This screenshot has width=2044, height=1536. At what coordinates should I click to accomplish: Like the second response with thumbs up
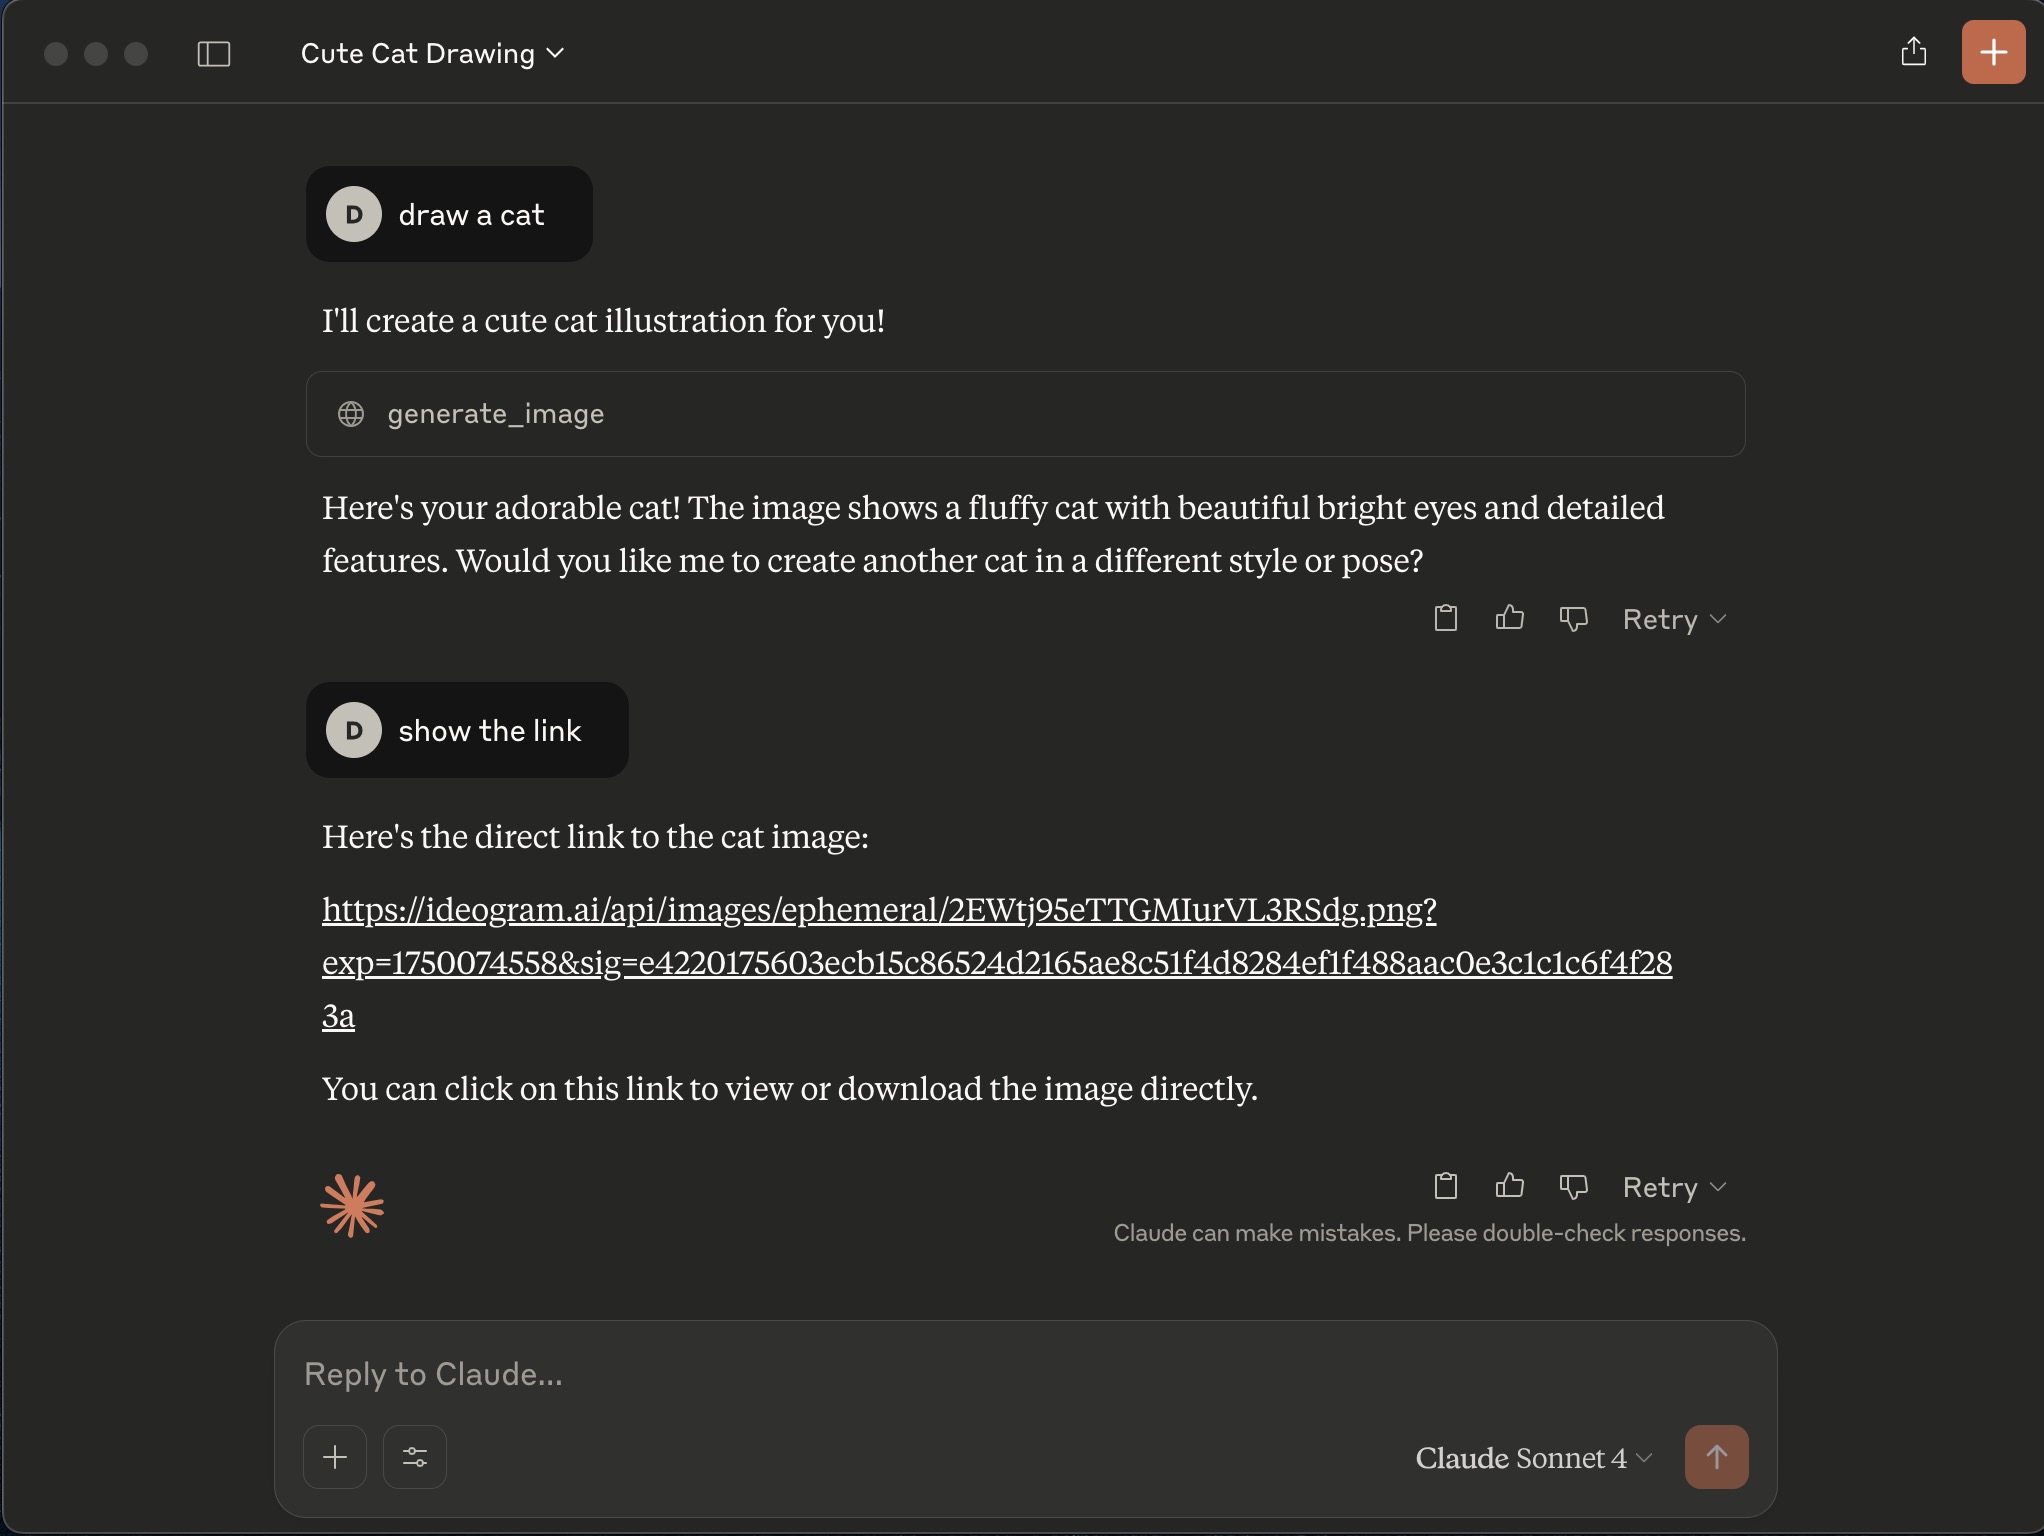(x=1509, y=1187)
